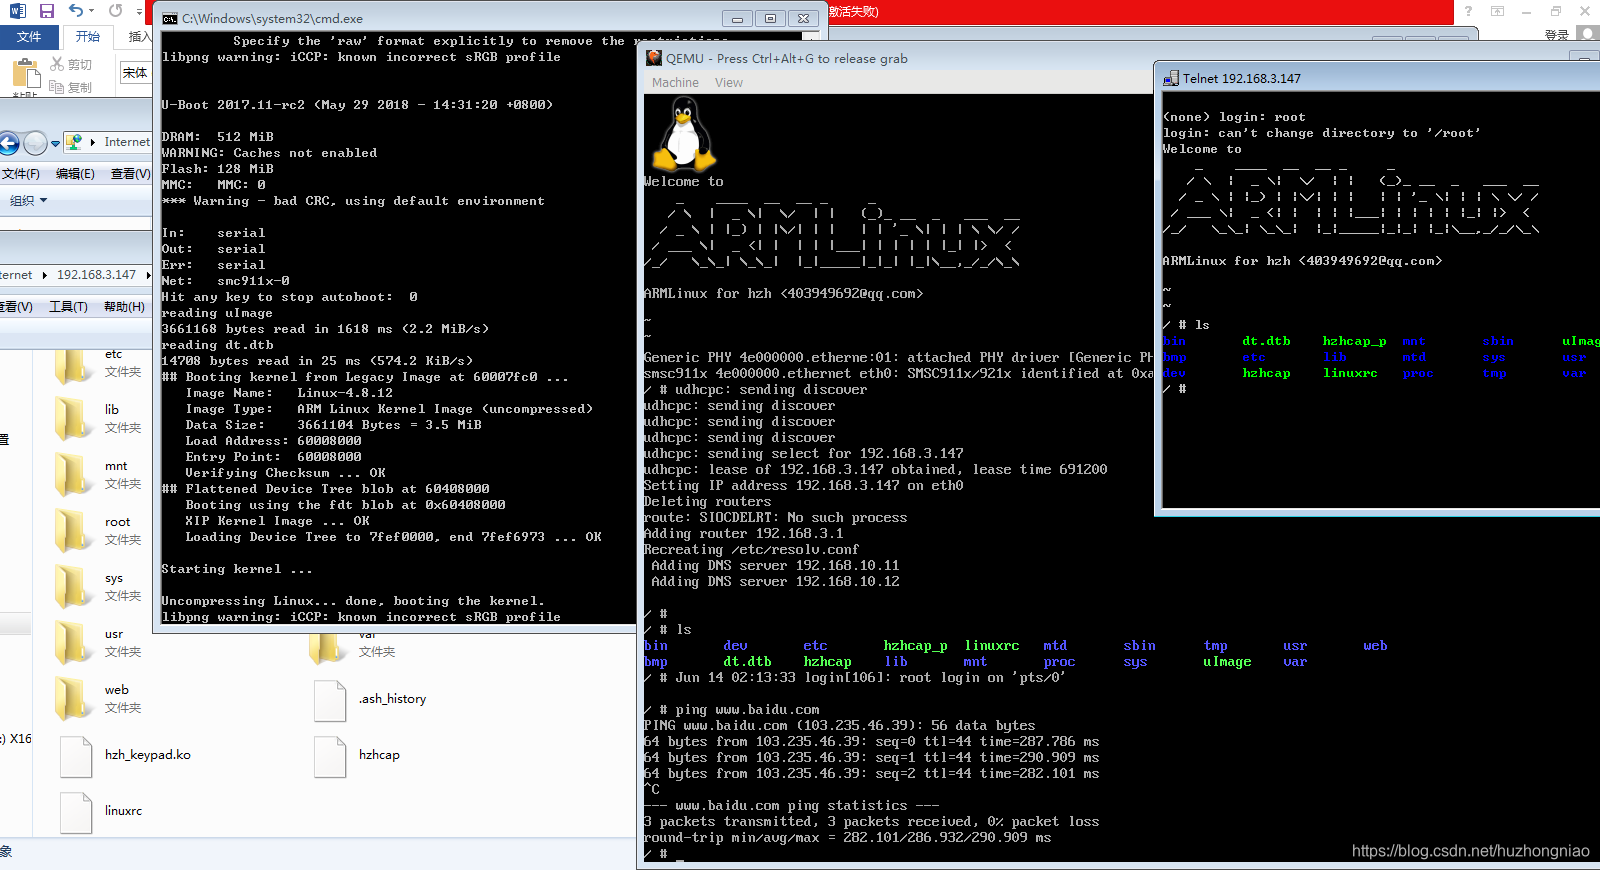Select the .ash_history file icon
This screenshot has height=870, width=1600.
point(330,700)
